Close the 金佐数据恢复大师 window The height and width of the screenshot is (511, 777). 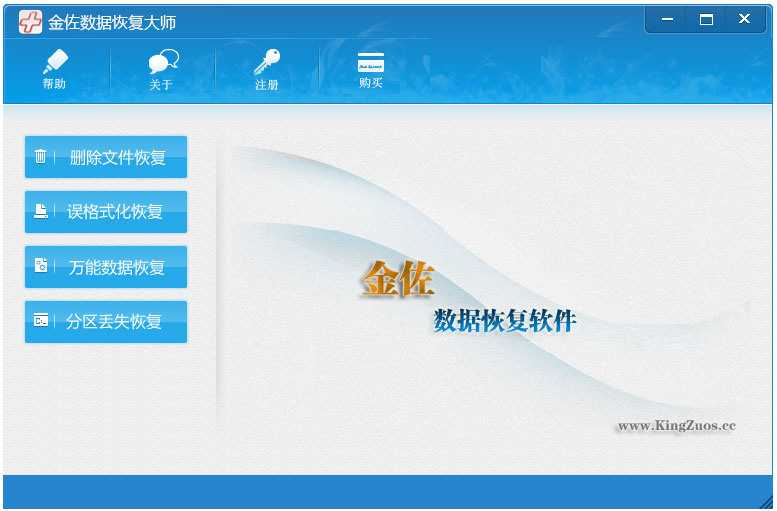coord(744,19)
